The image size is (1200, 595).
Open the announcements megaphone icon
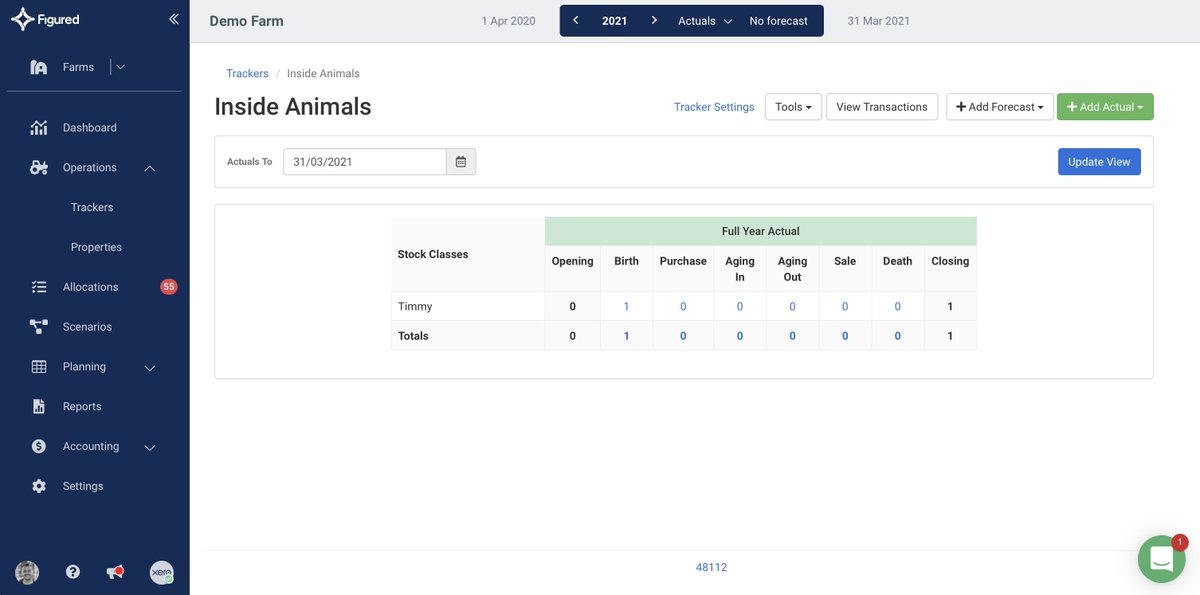(116, 572)
